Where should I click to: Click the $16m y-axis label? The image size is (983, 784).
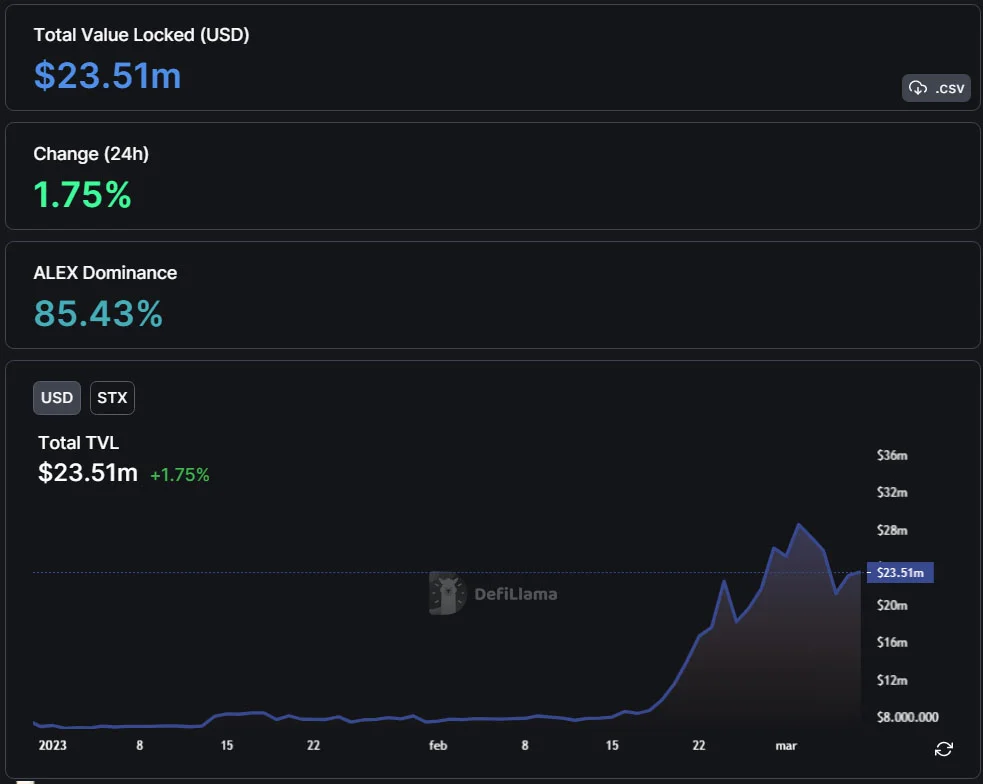(x=892, y=642)
